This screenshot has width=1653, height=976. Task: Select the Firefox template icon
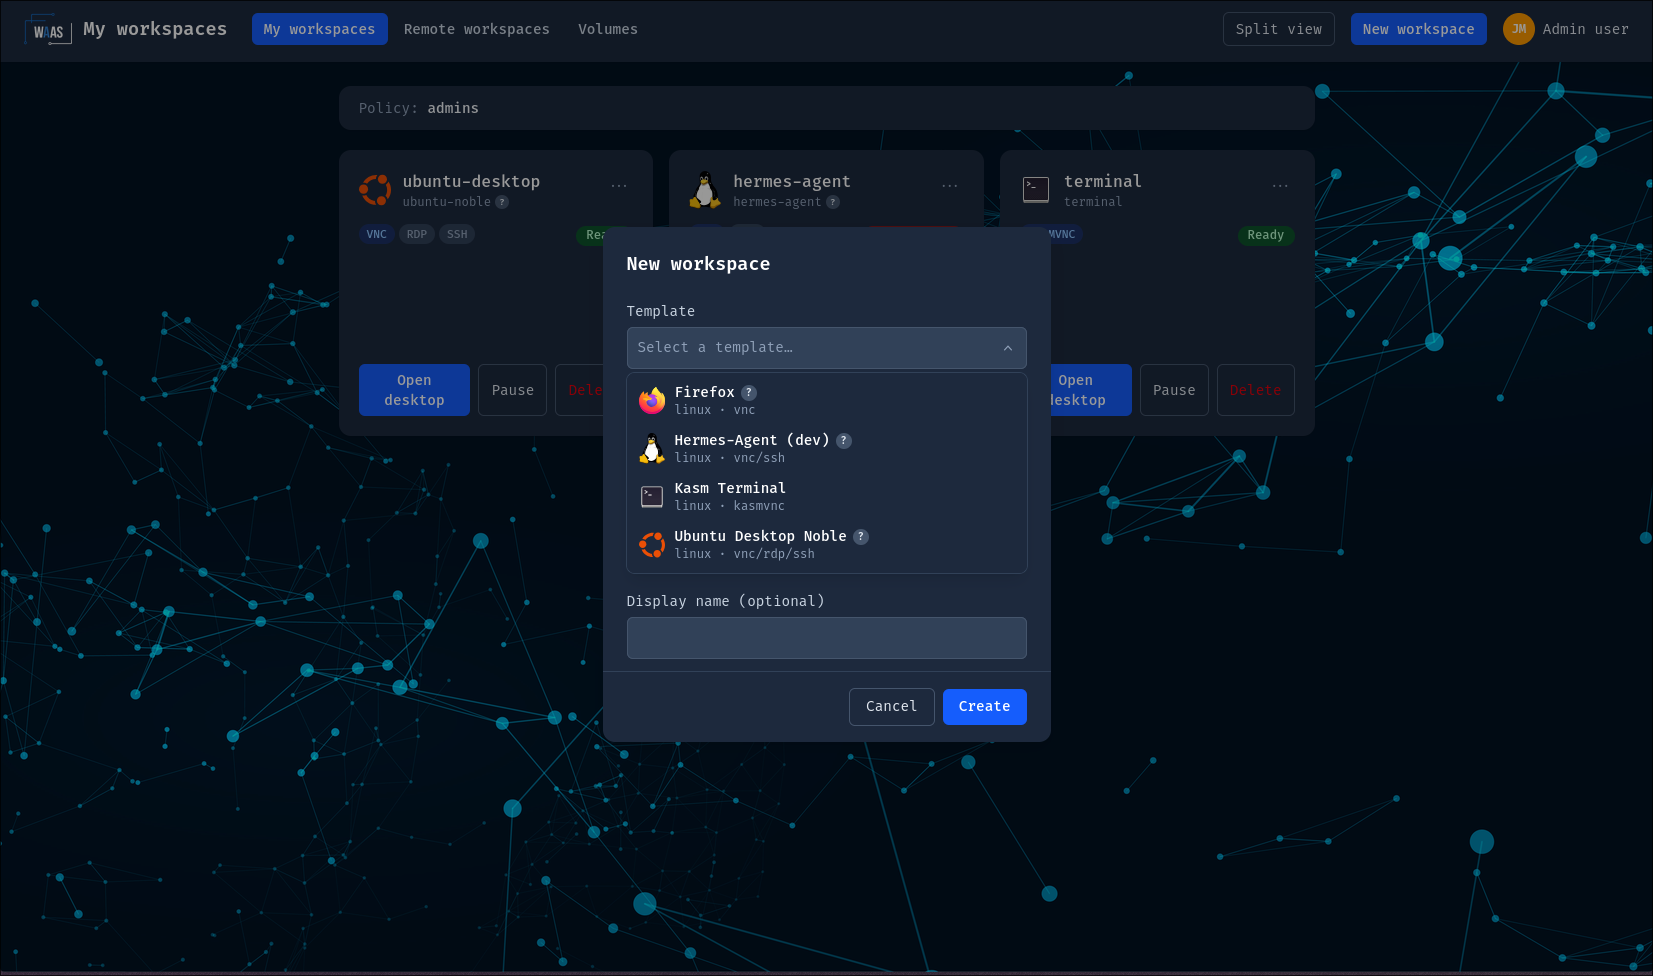[x=652, y=400]
